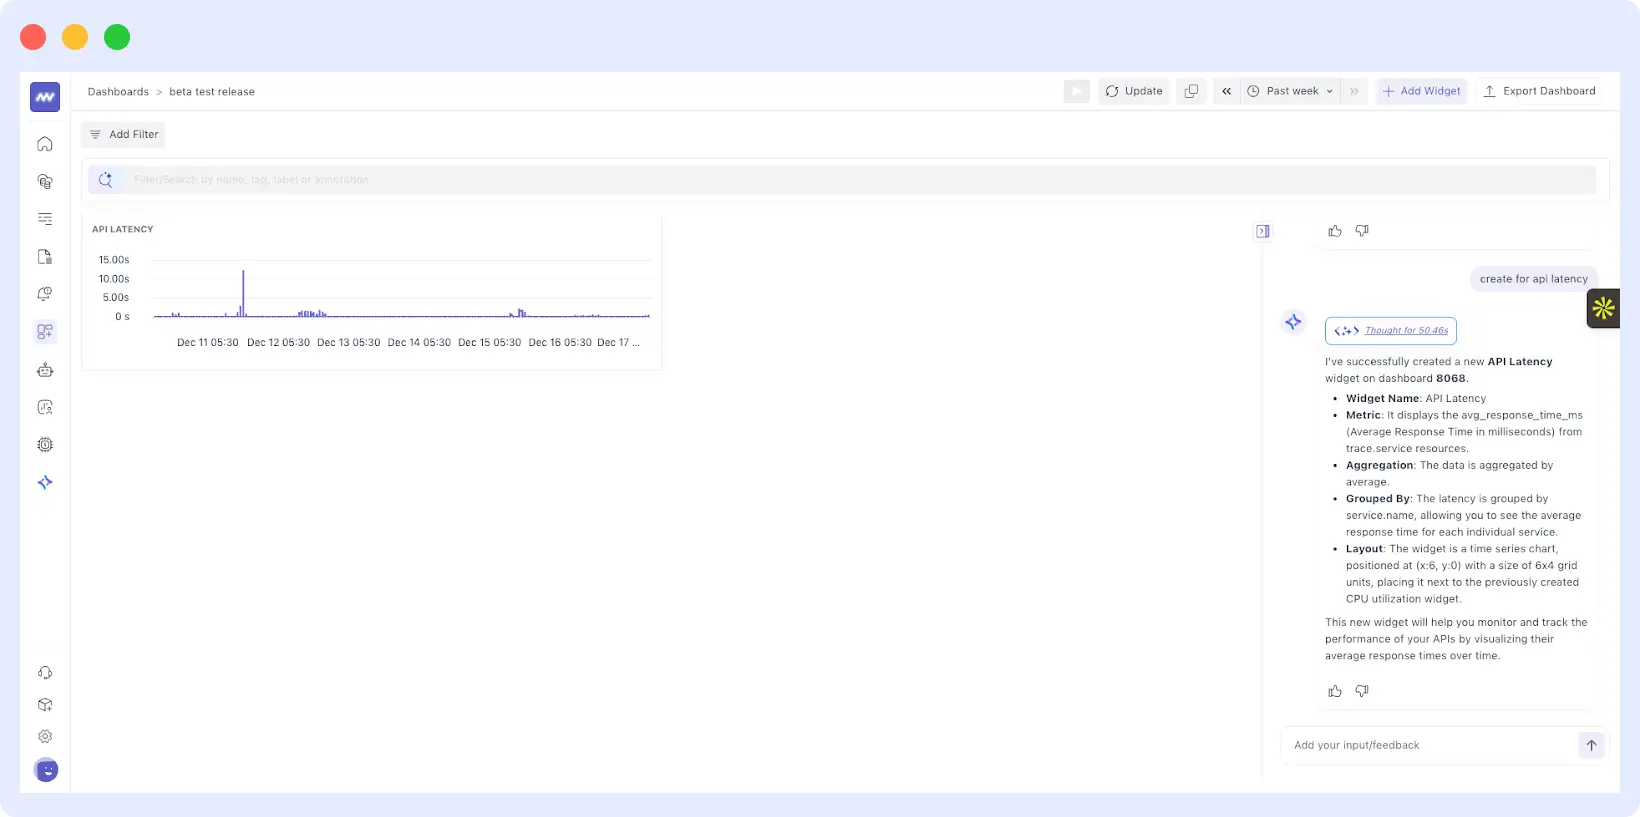The image size is (1640, 817).
Task: Click the green maximize window button
Action: [117, 37]
